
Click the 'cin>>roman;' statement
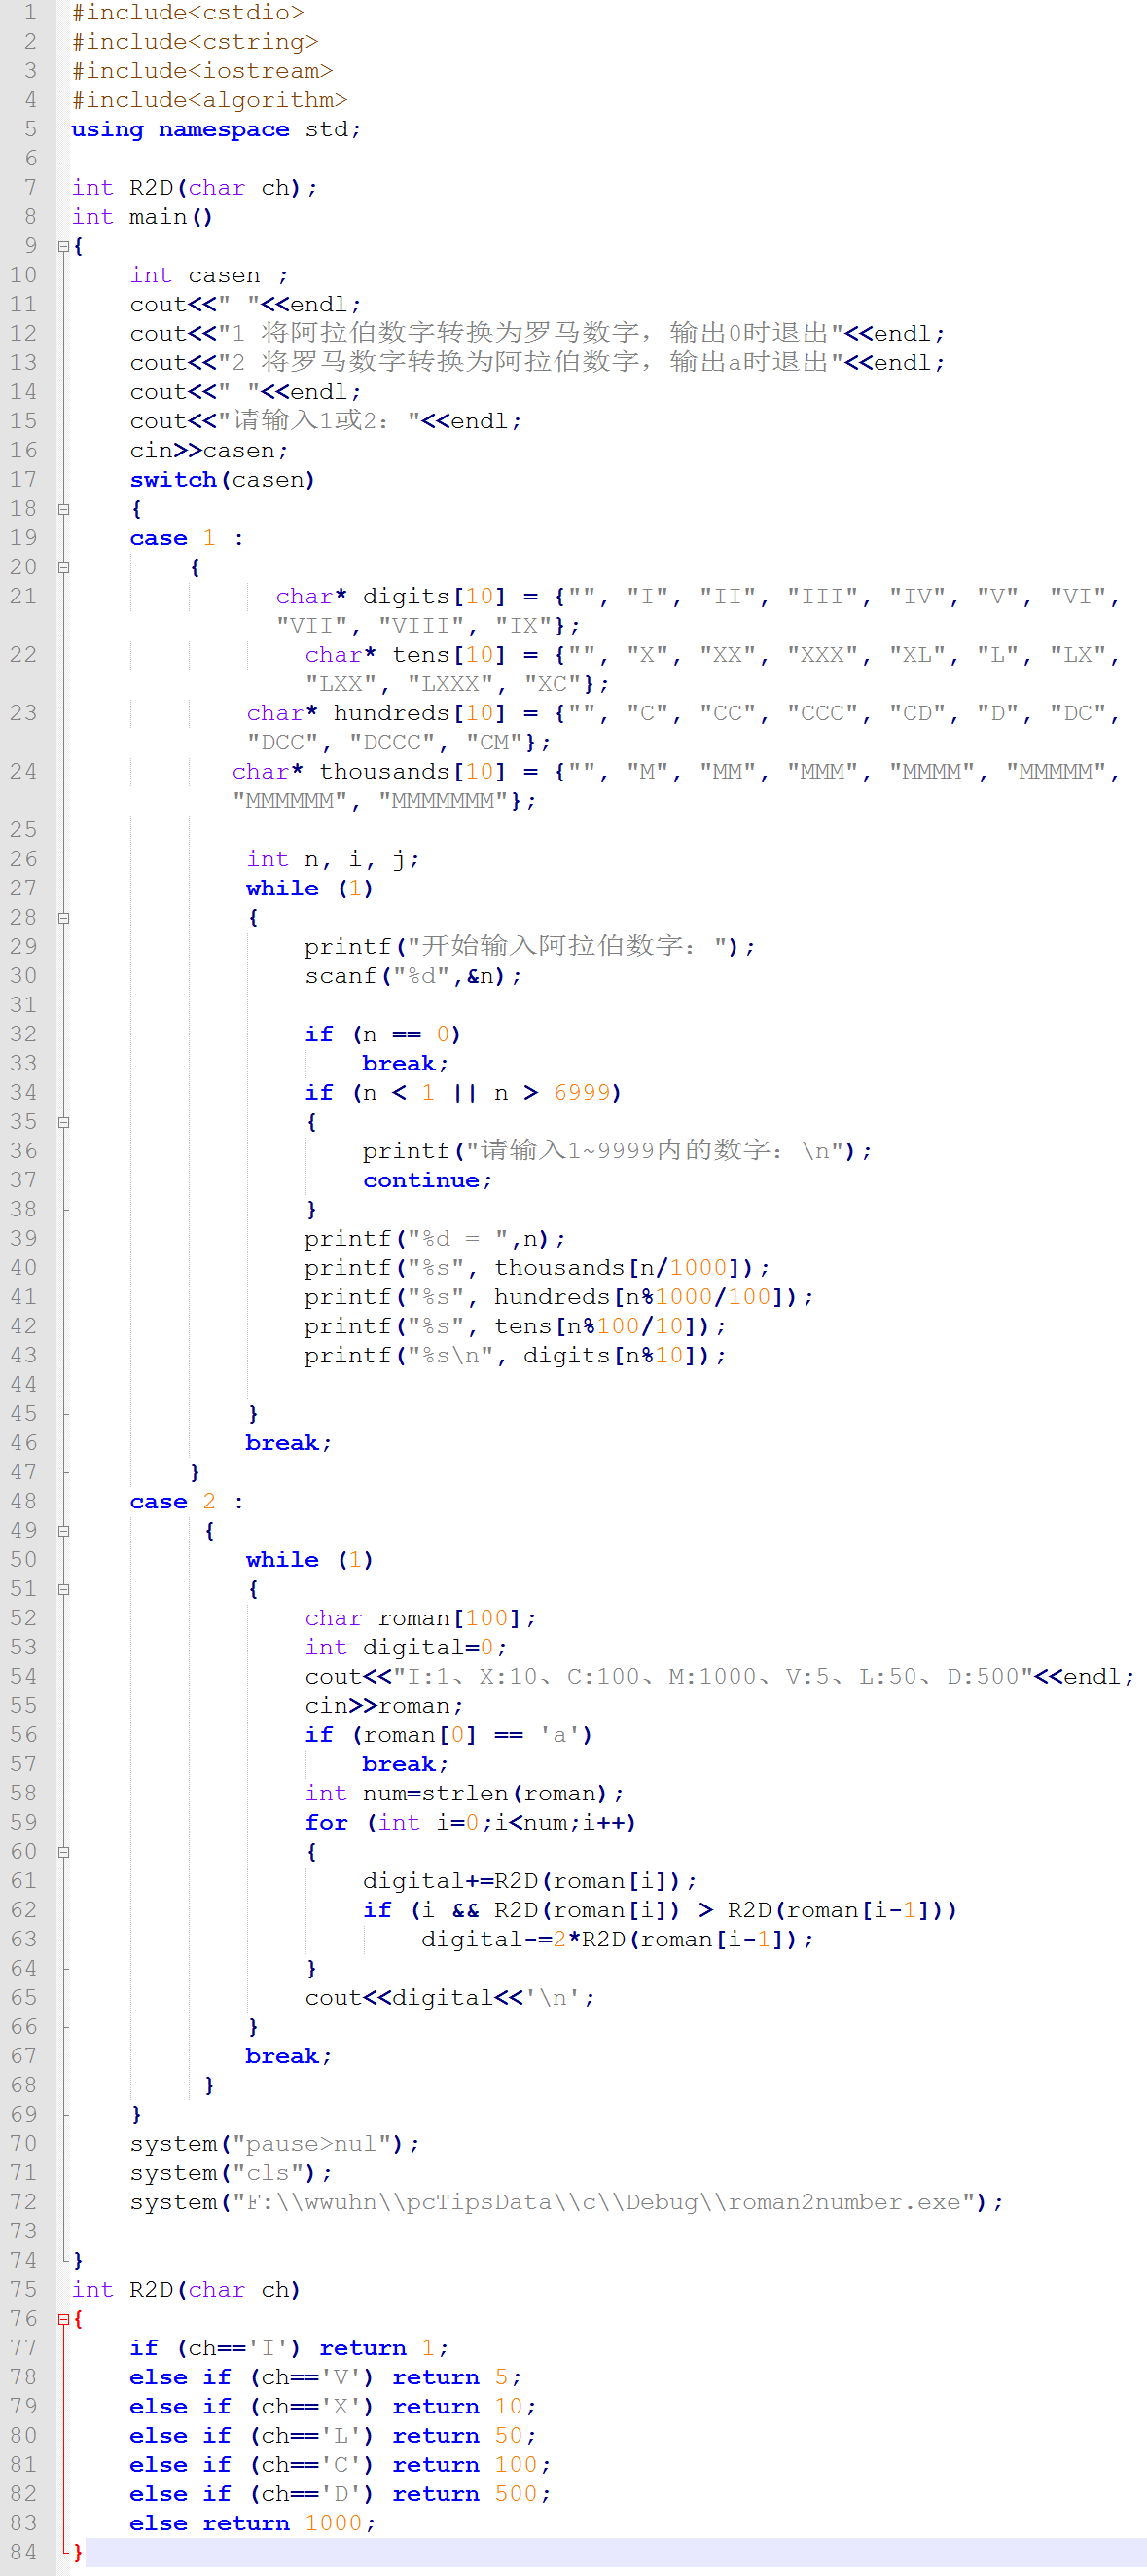pos(384,1706)
